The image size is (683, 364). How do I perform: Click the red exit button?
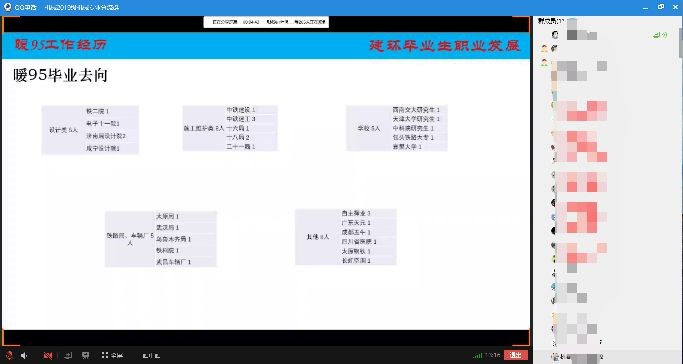[516, 355]
